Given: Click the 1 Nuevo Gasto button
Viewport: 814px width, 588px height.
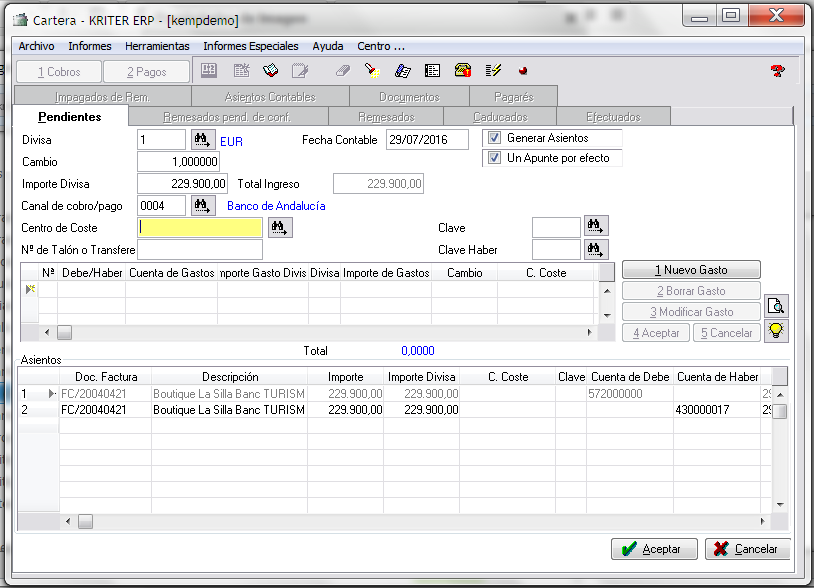Looking at the screenshot, I should (x=691, y=270).
